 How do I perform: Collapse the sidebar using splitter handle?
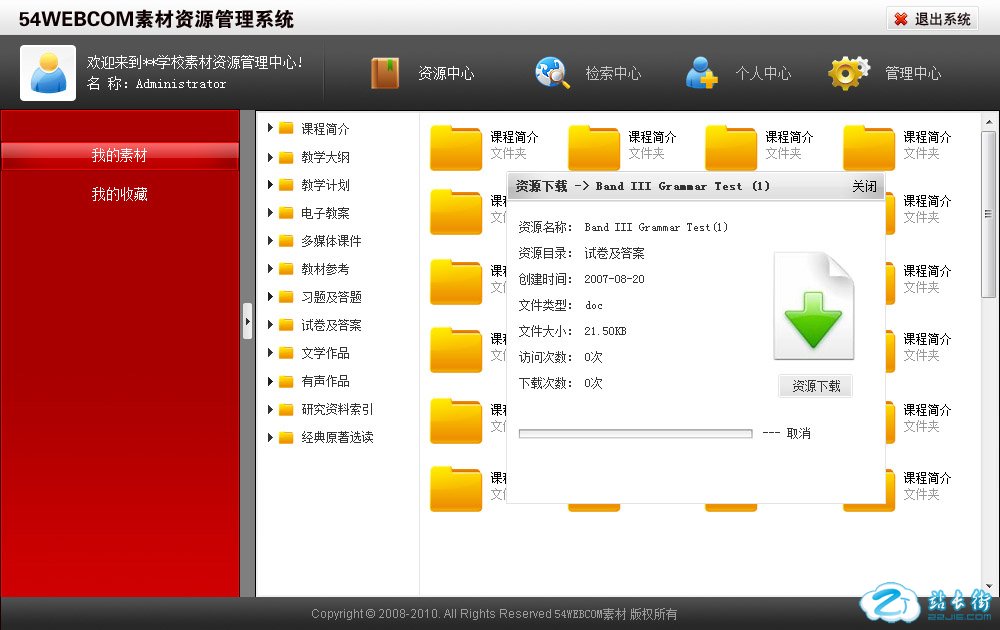coord(247,321)
